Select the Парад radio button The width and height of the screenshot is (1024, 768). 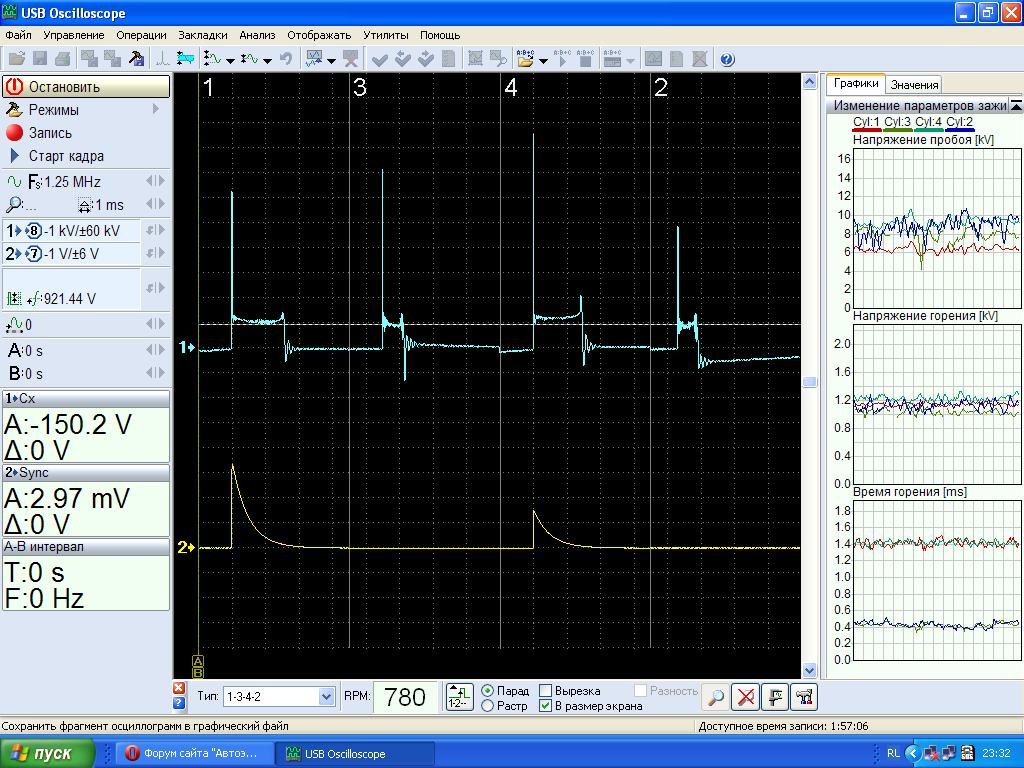488,691
